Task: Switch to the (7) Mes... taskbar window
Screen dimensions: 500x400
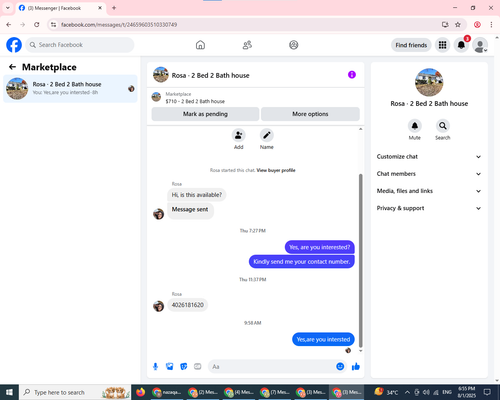Action: tap(275, 392)
